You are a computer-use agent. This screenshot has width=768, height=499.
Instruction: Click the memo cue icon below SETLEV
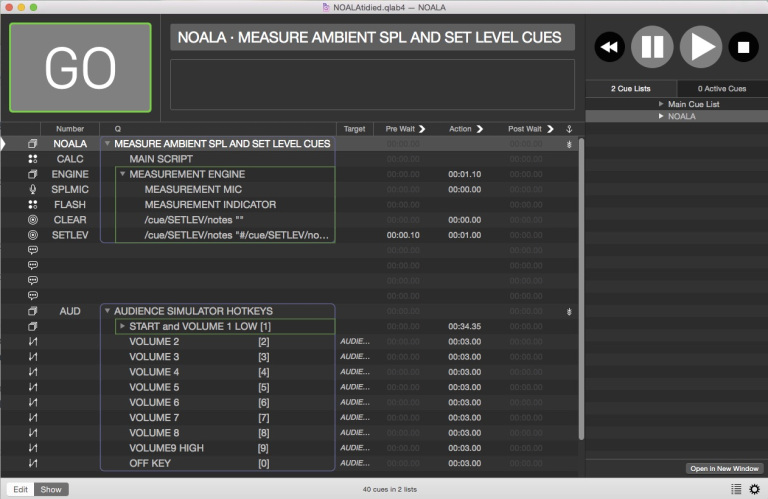click(32, 250)
